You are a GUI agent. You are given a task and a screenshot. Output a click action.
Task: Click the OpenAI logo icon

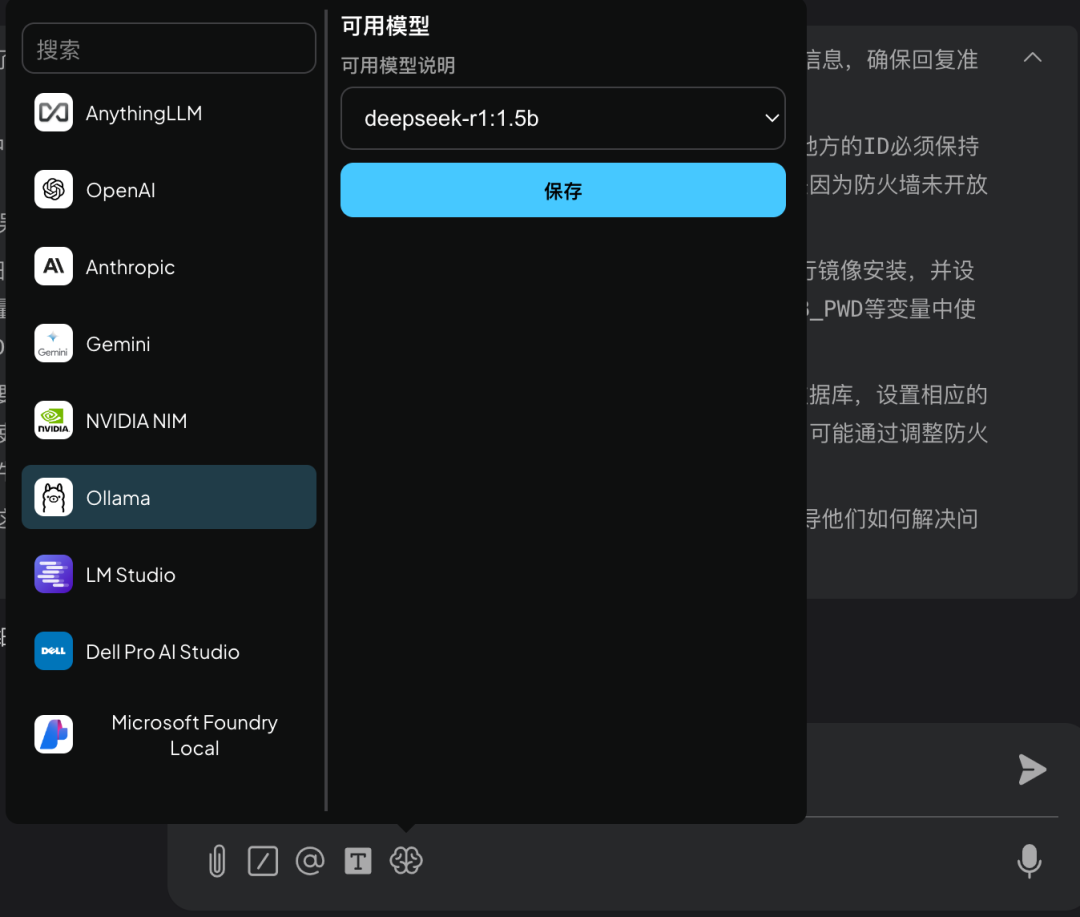pyautogui.click(x=54, y=189)
